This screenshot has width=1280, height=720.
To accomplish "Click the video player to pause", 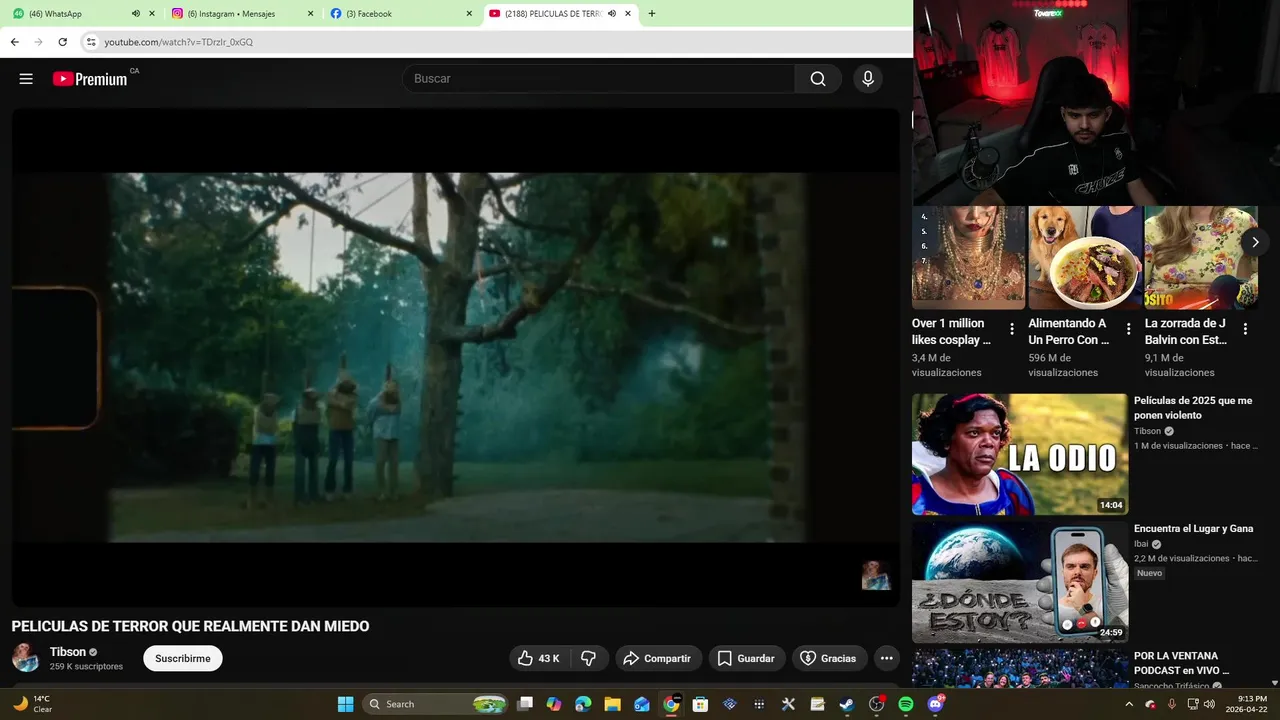I will coord(456,357).
